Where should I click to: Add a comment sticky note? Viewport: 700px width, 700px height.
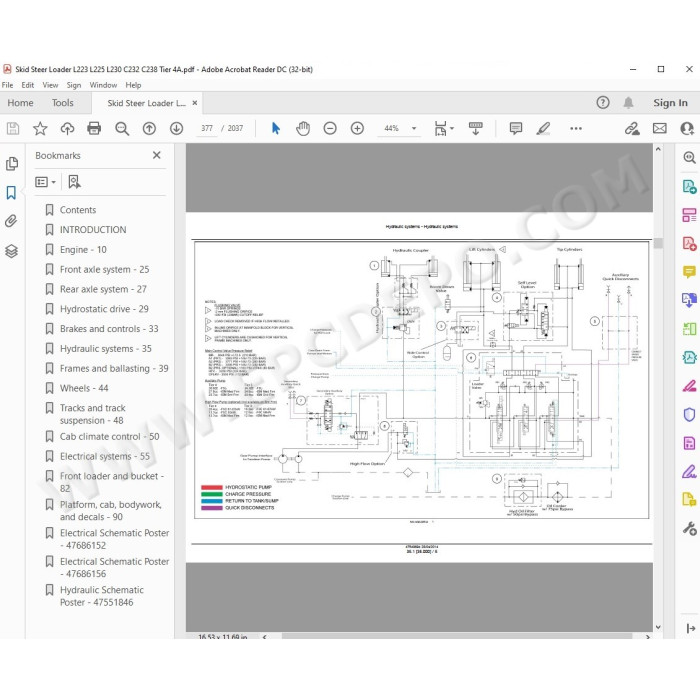(516, 129)
